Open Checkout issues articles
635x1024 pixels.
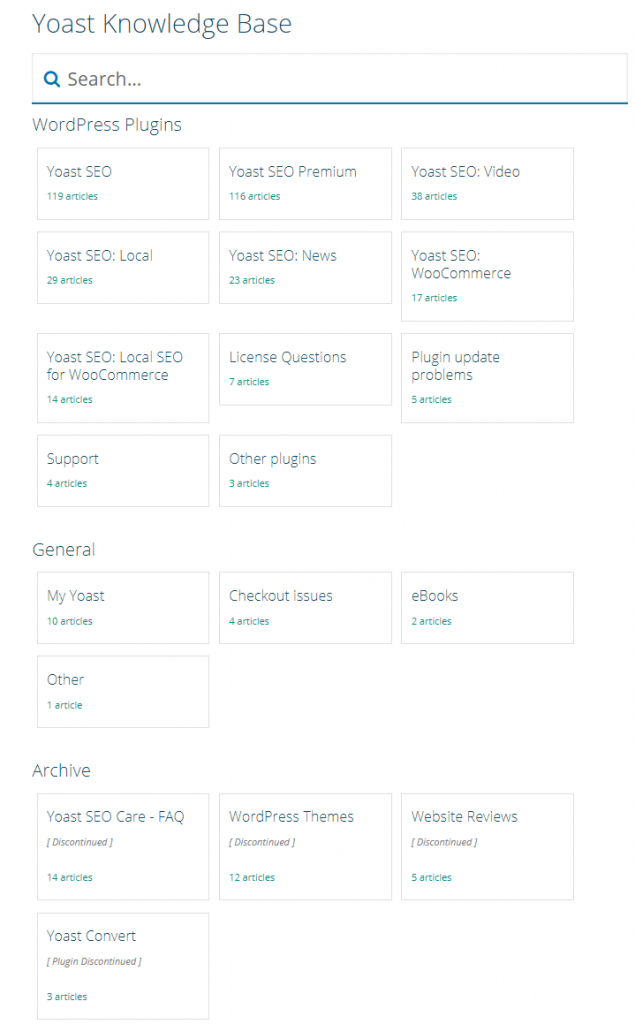[305, 608]
